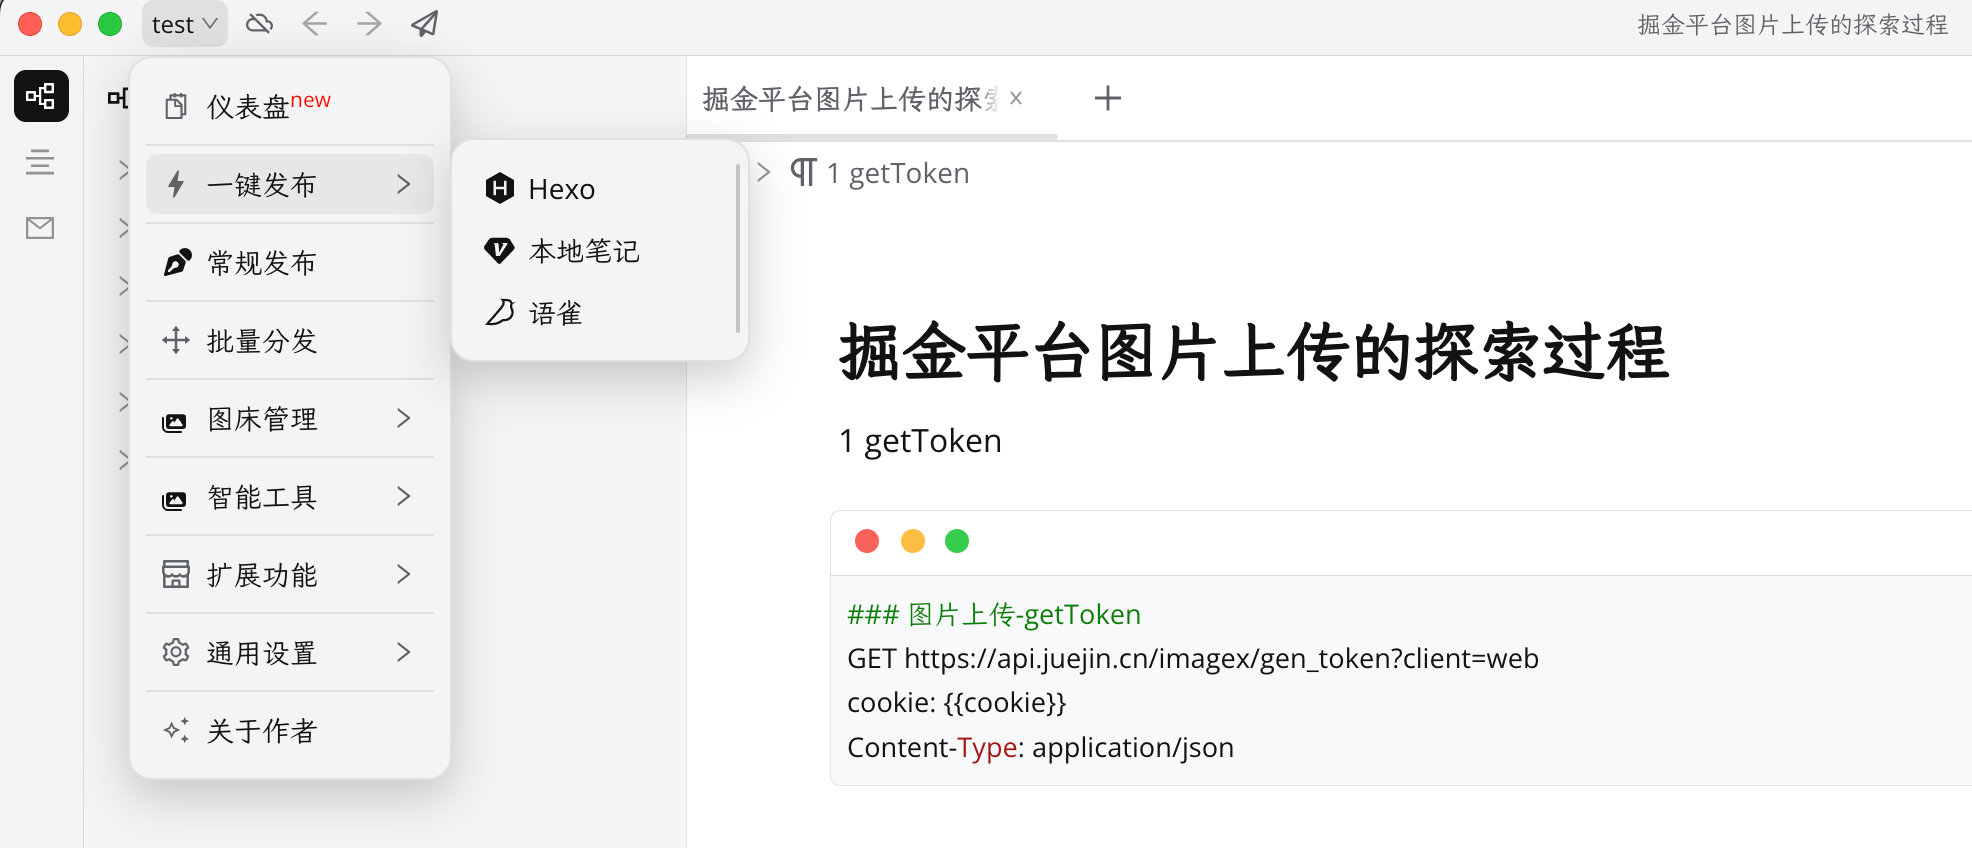
Task: Choose 常规发布 from the menu
Action: point(290,262)
